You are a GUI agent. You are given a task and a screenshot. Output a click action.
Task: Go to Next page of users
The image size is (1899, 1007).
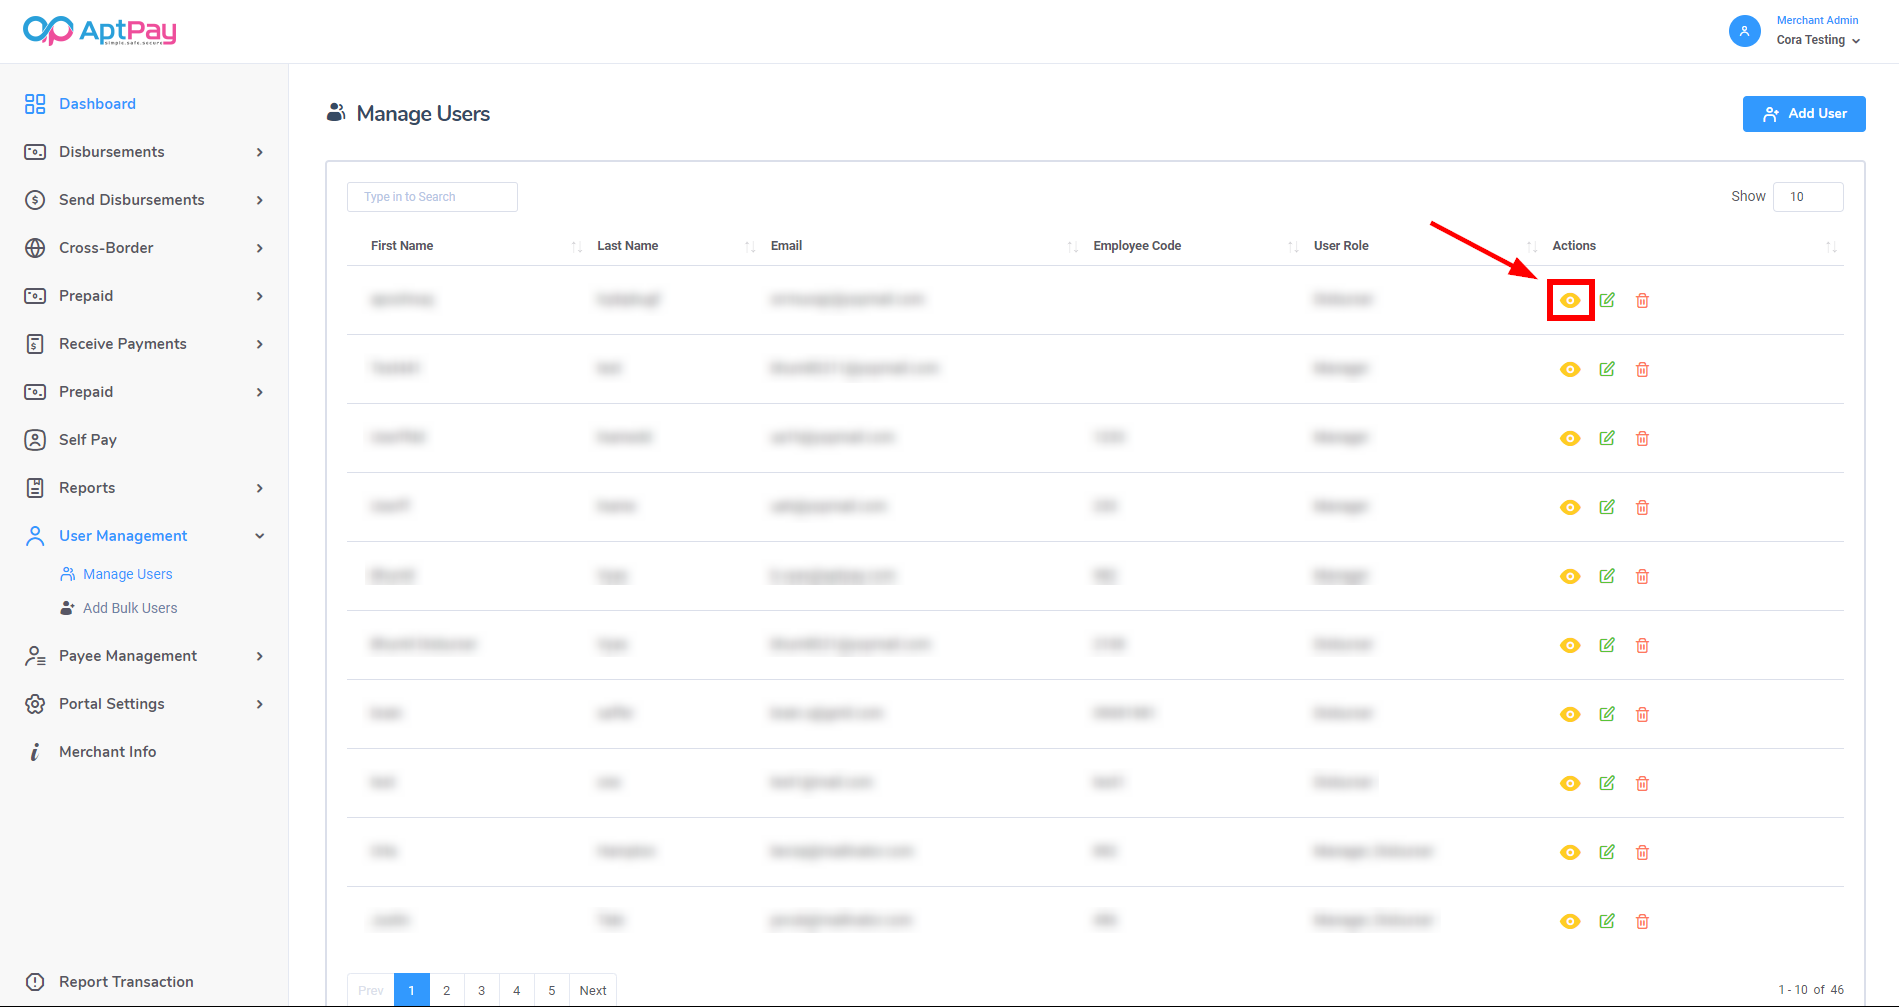tap(593, 990)
